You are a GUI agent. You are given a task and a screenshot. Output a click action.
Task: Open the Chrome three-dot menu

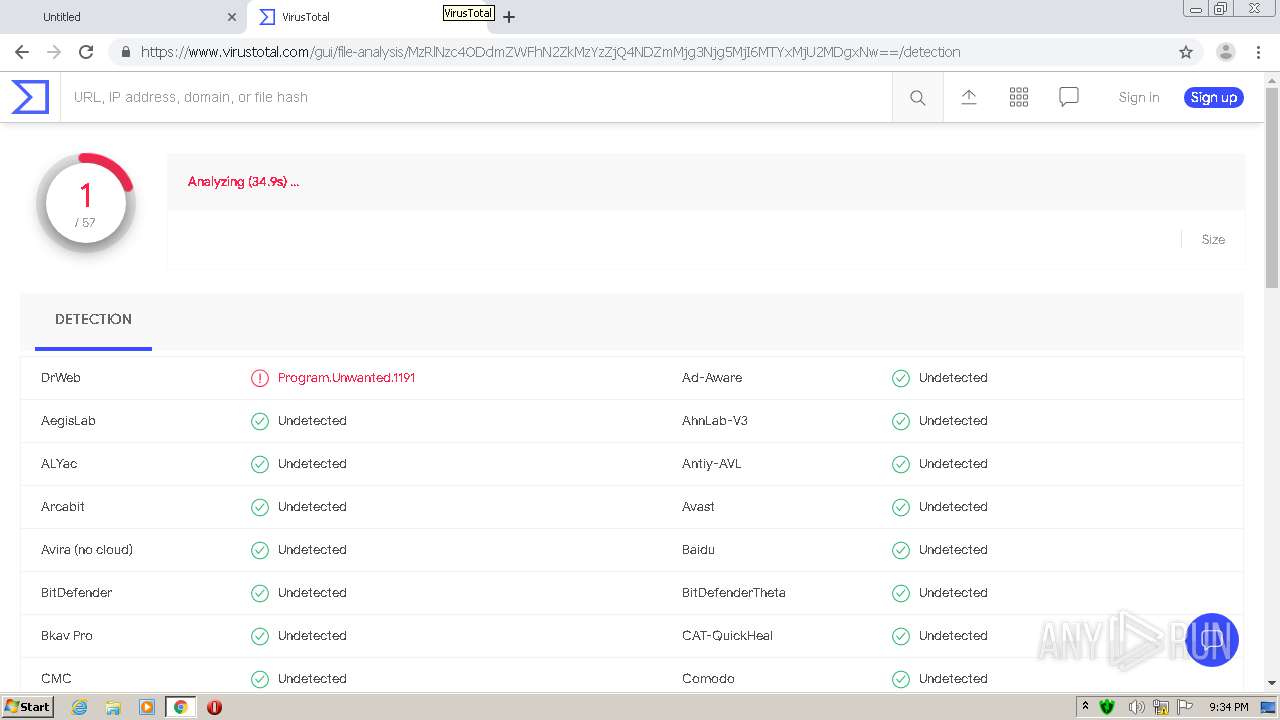tap(1258, 52)
